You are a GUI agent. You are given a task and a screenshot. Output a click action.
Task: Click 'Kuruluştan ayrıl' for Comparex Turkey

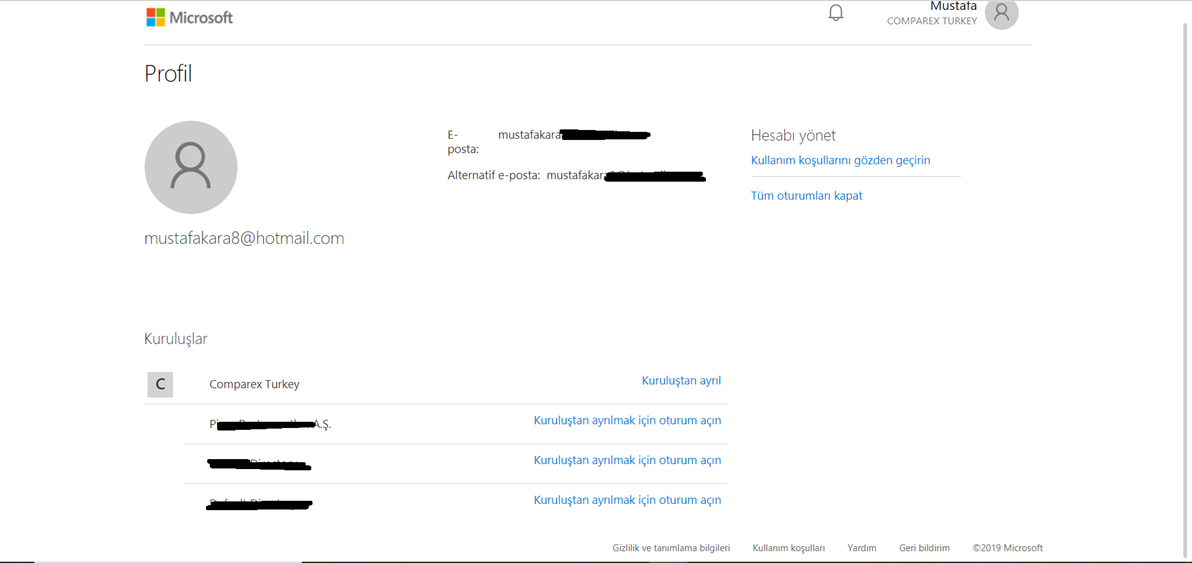pos(681,380)
